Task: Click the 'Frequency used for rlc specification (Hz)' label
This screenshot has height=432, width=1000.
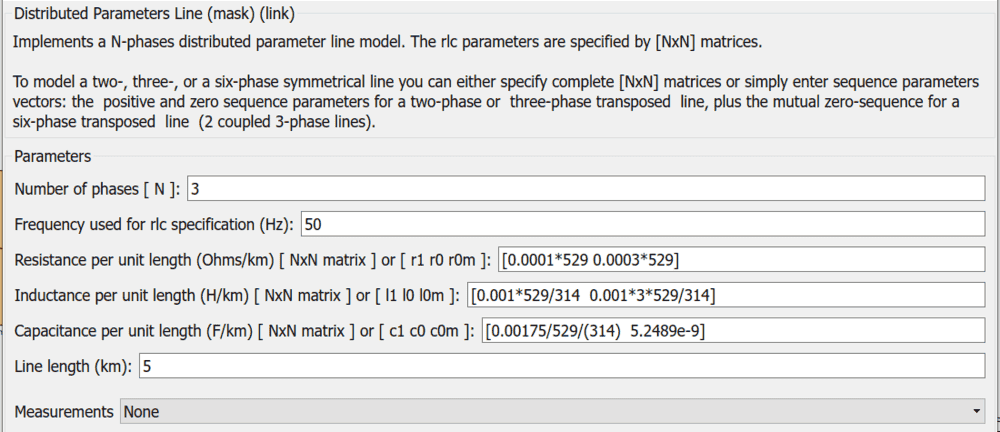Action: [154, 224]
